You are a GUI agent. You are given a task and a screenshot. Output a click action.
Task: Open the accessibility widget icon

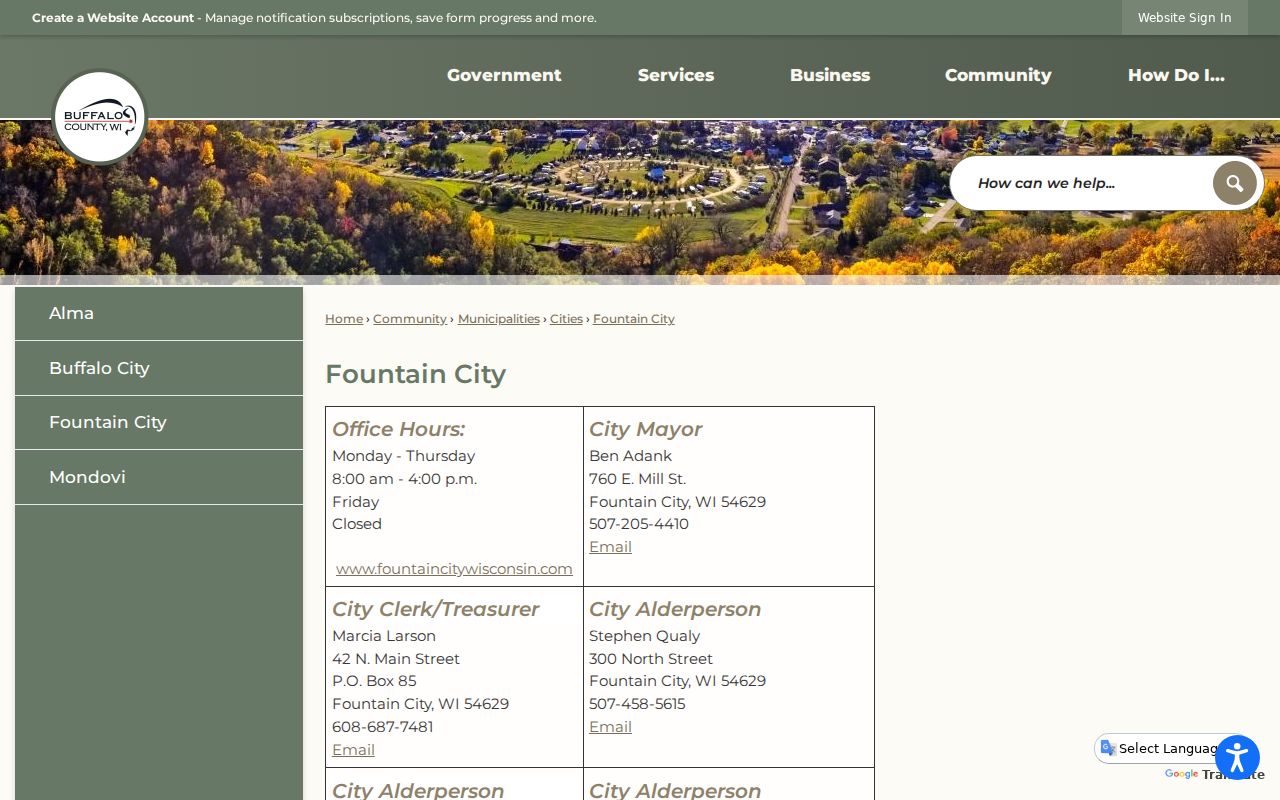(1237, 758)
